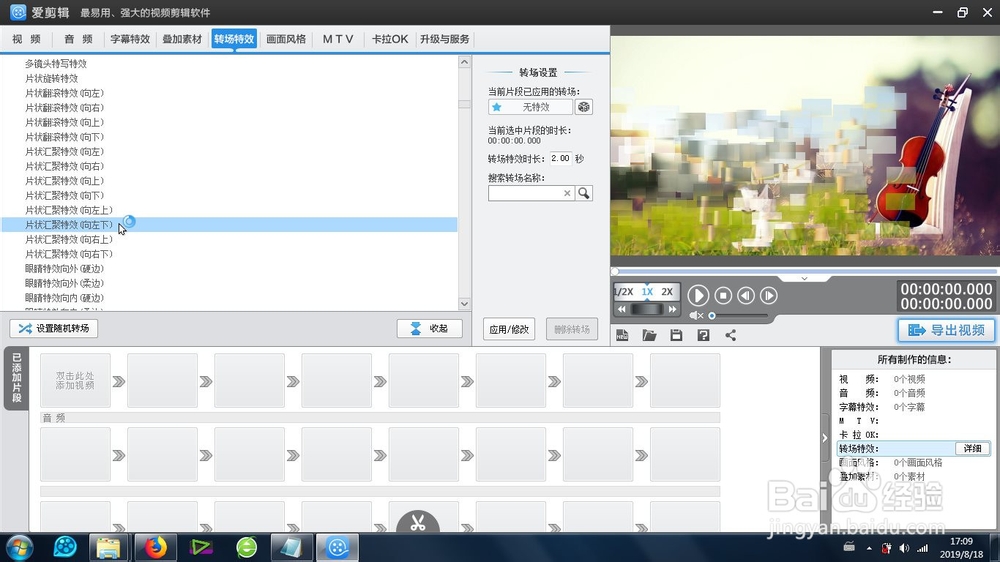Click the taskbar volume tray icon

[x=904, y=548]
